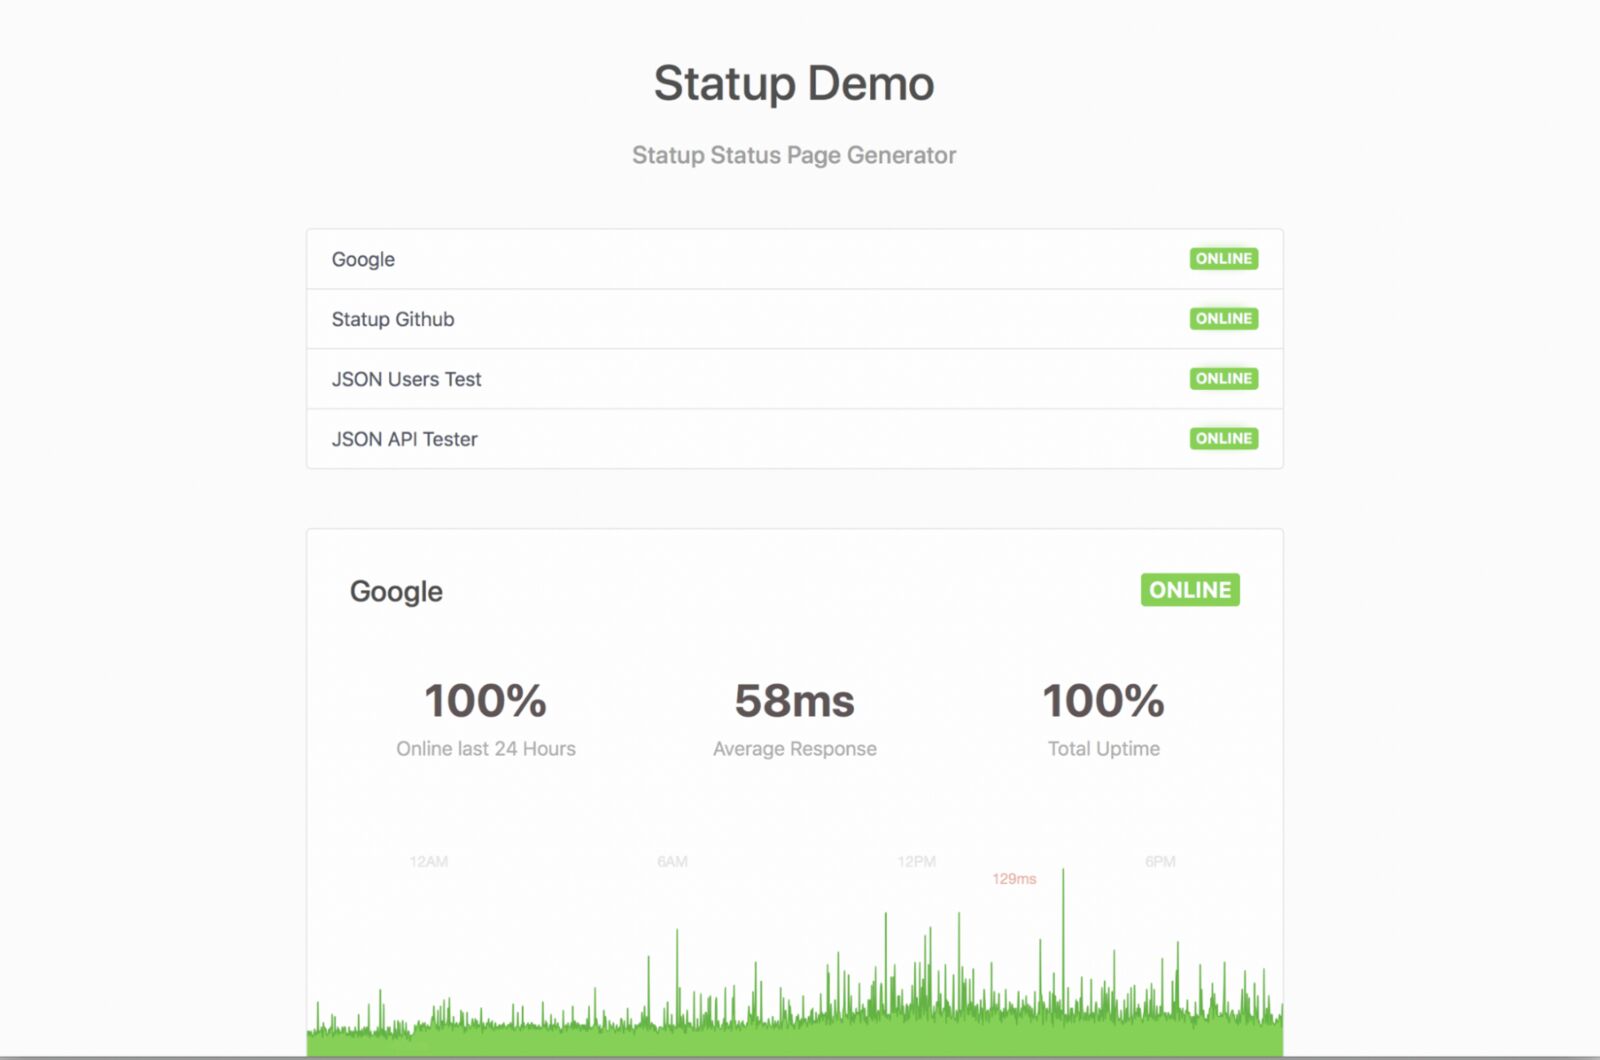Click the 58ms average response value

(794, 700)
